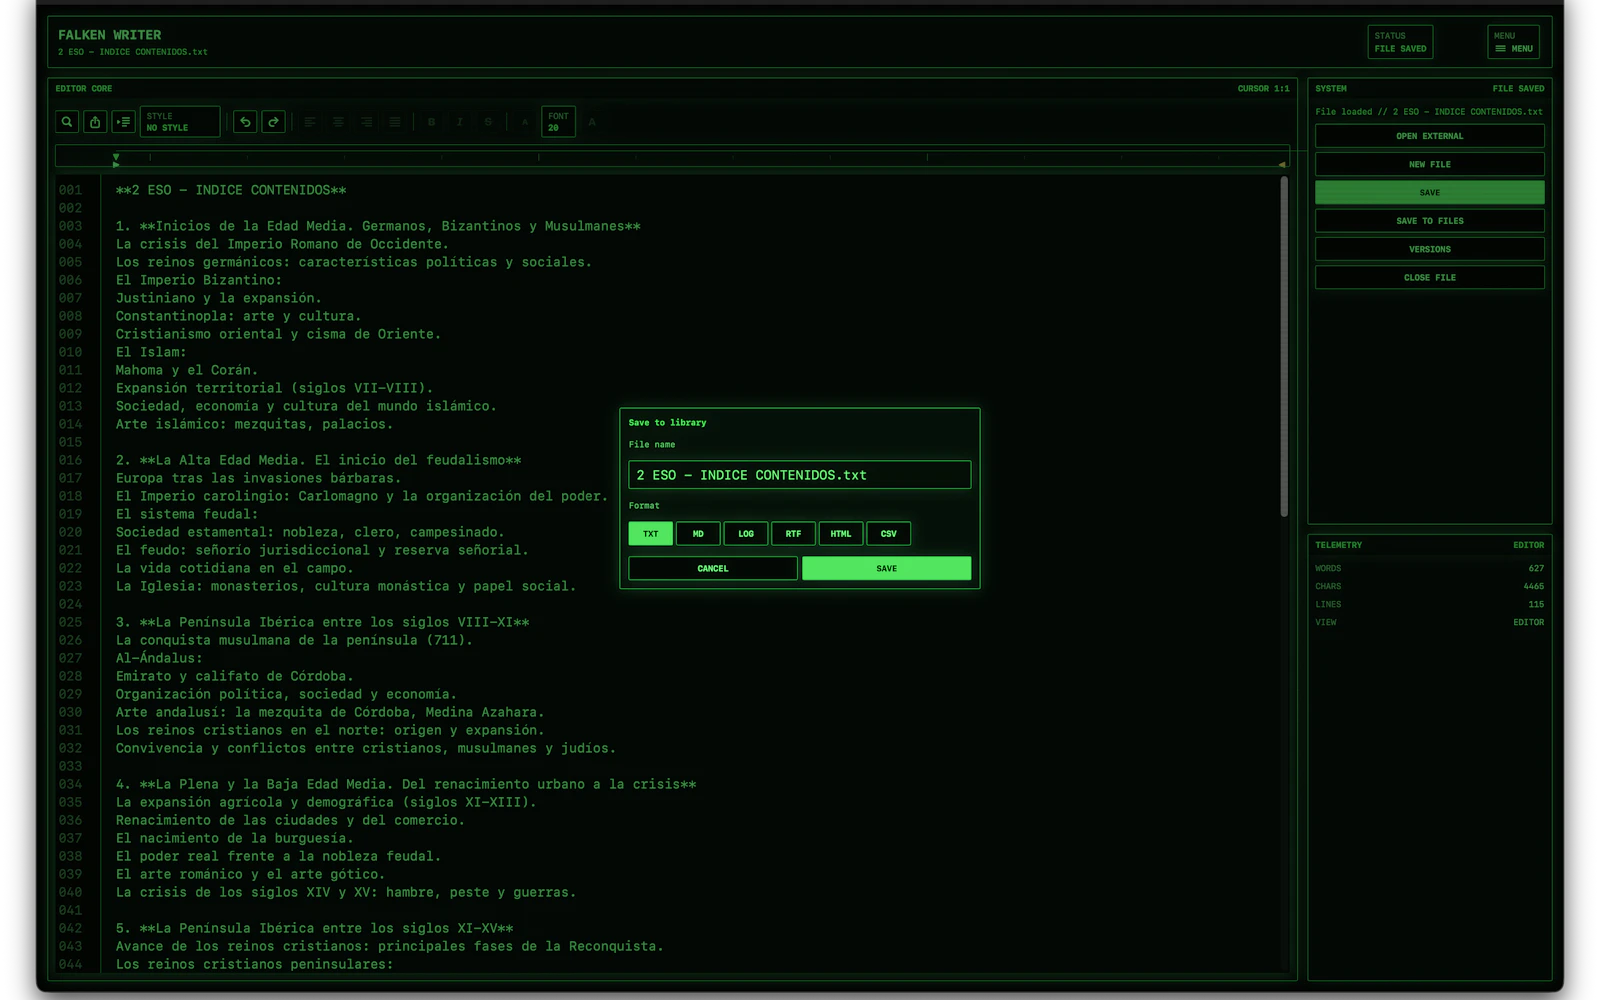This screenshot has width=1600, height=1000.
Task: Undo the last edit
Action: 245,122
